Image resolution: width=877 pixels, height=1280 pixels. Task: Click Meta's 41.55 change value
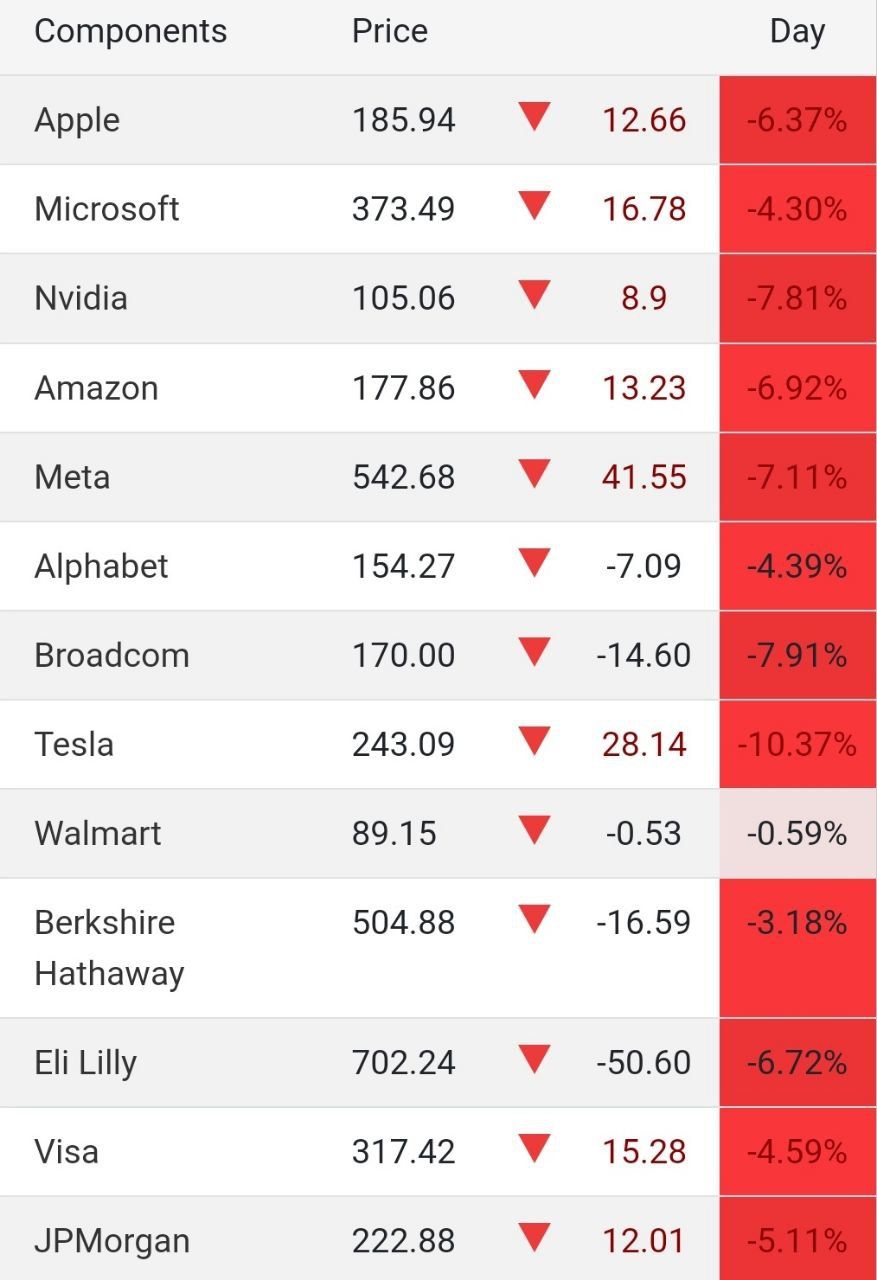tap(644, 477)
